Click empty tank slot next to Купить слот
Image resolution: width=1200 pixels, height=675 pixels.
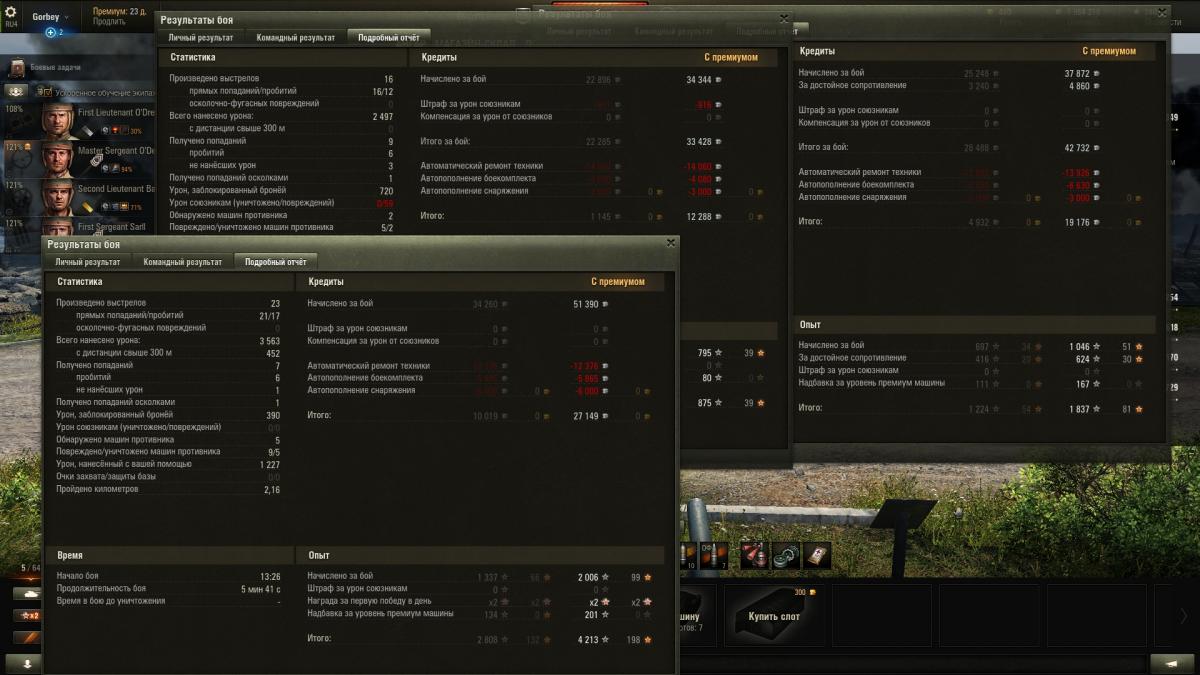(x=881, y=616)
